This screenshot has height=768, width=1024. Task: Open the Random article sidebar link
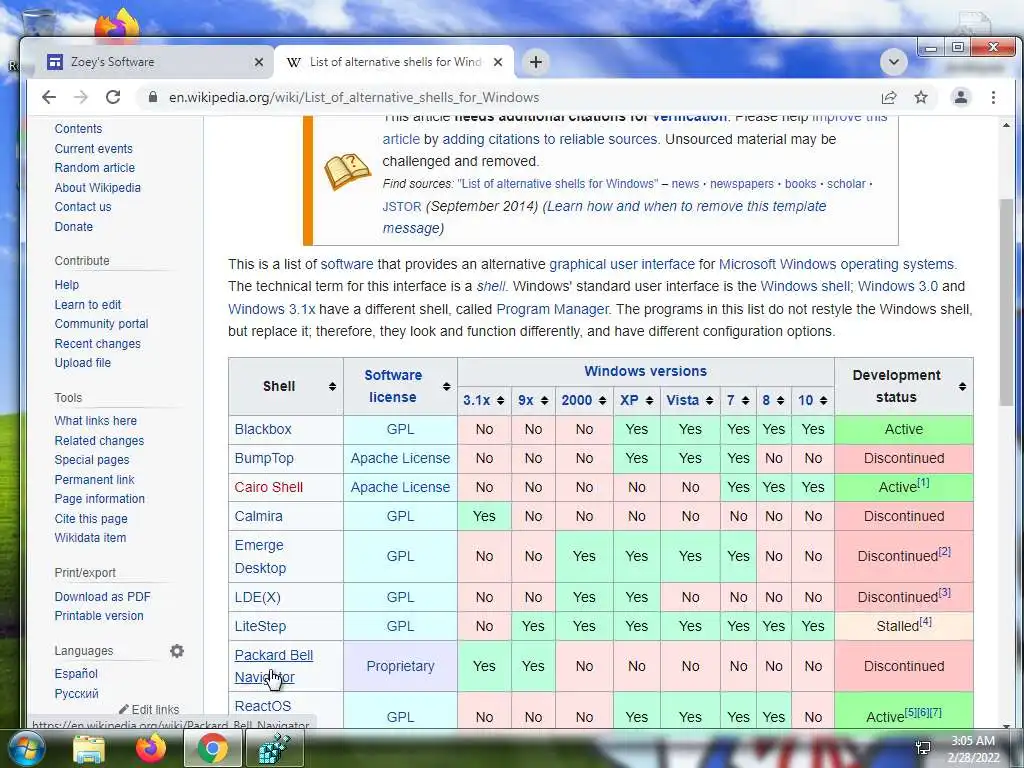(95, 168)
